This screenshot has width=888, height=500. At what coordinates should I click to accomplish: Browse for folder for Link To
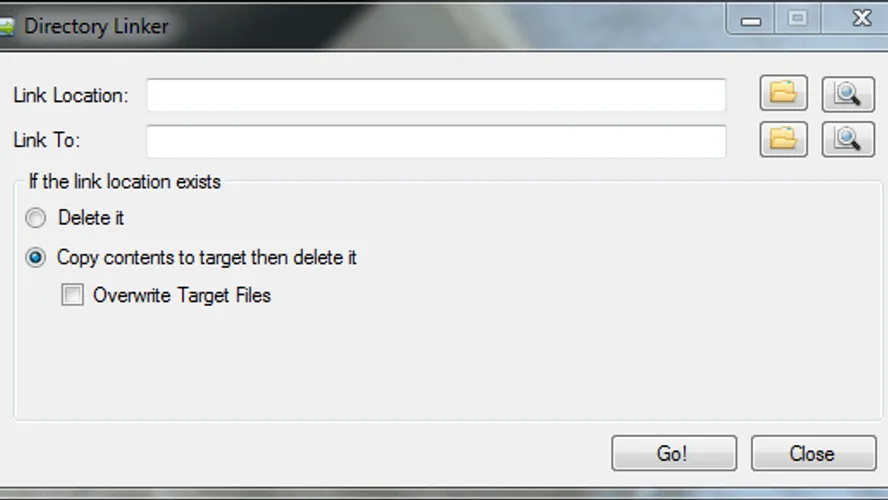783,139
